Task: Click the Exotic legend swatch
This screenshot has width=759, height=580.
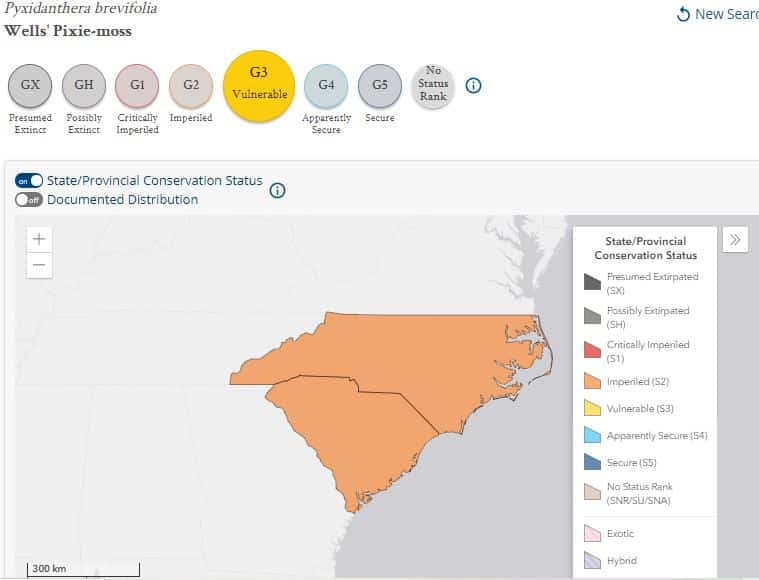Action: (592, 533)
